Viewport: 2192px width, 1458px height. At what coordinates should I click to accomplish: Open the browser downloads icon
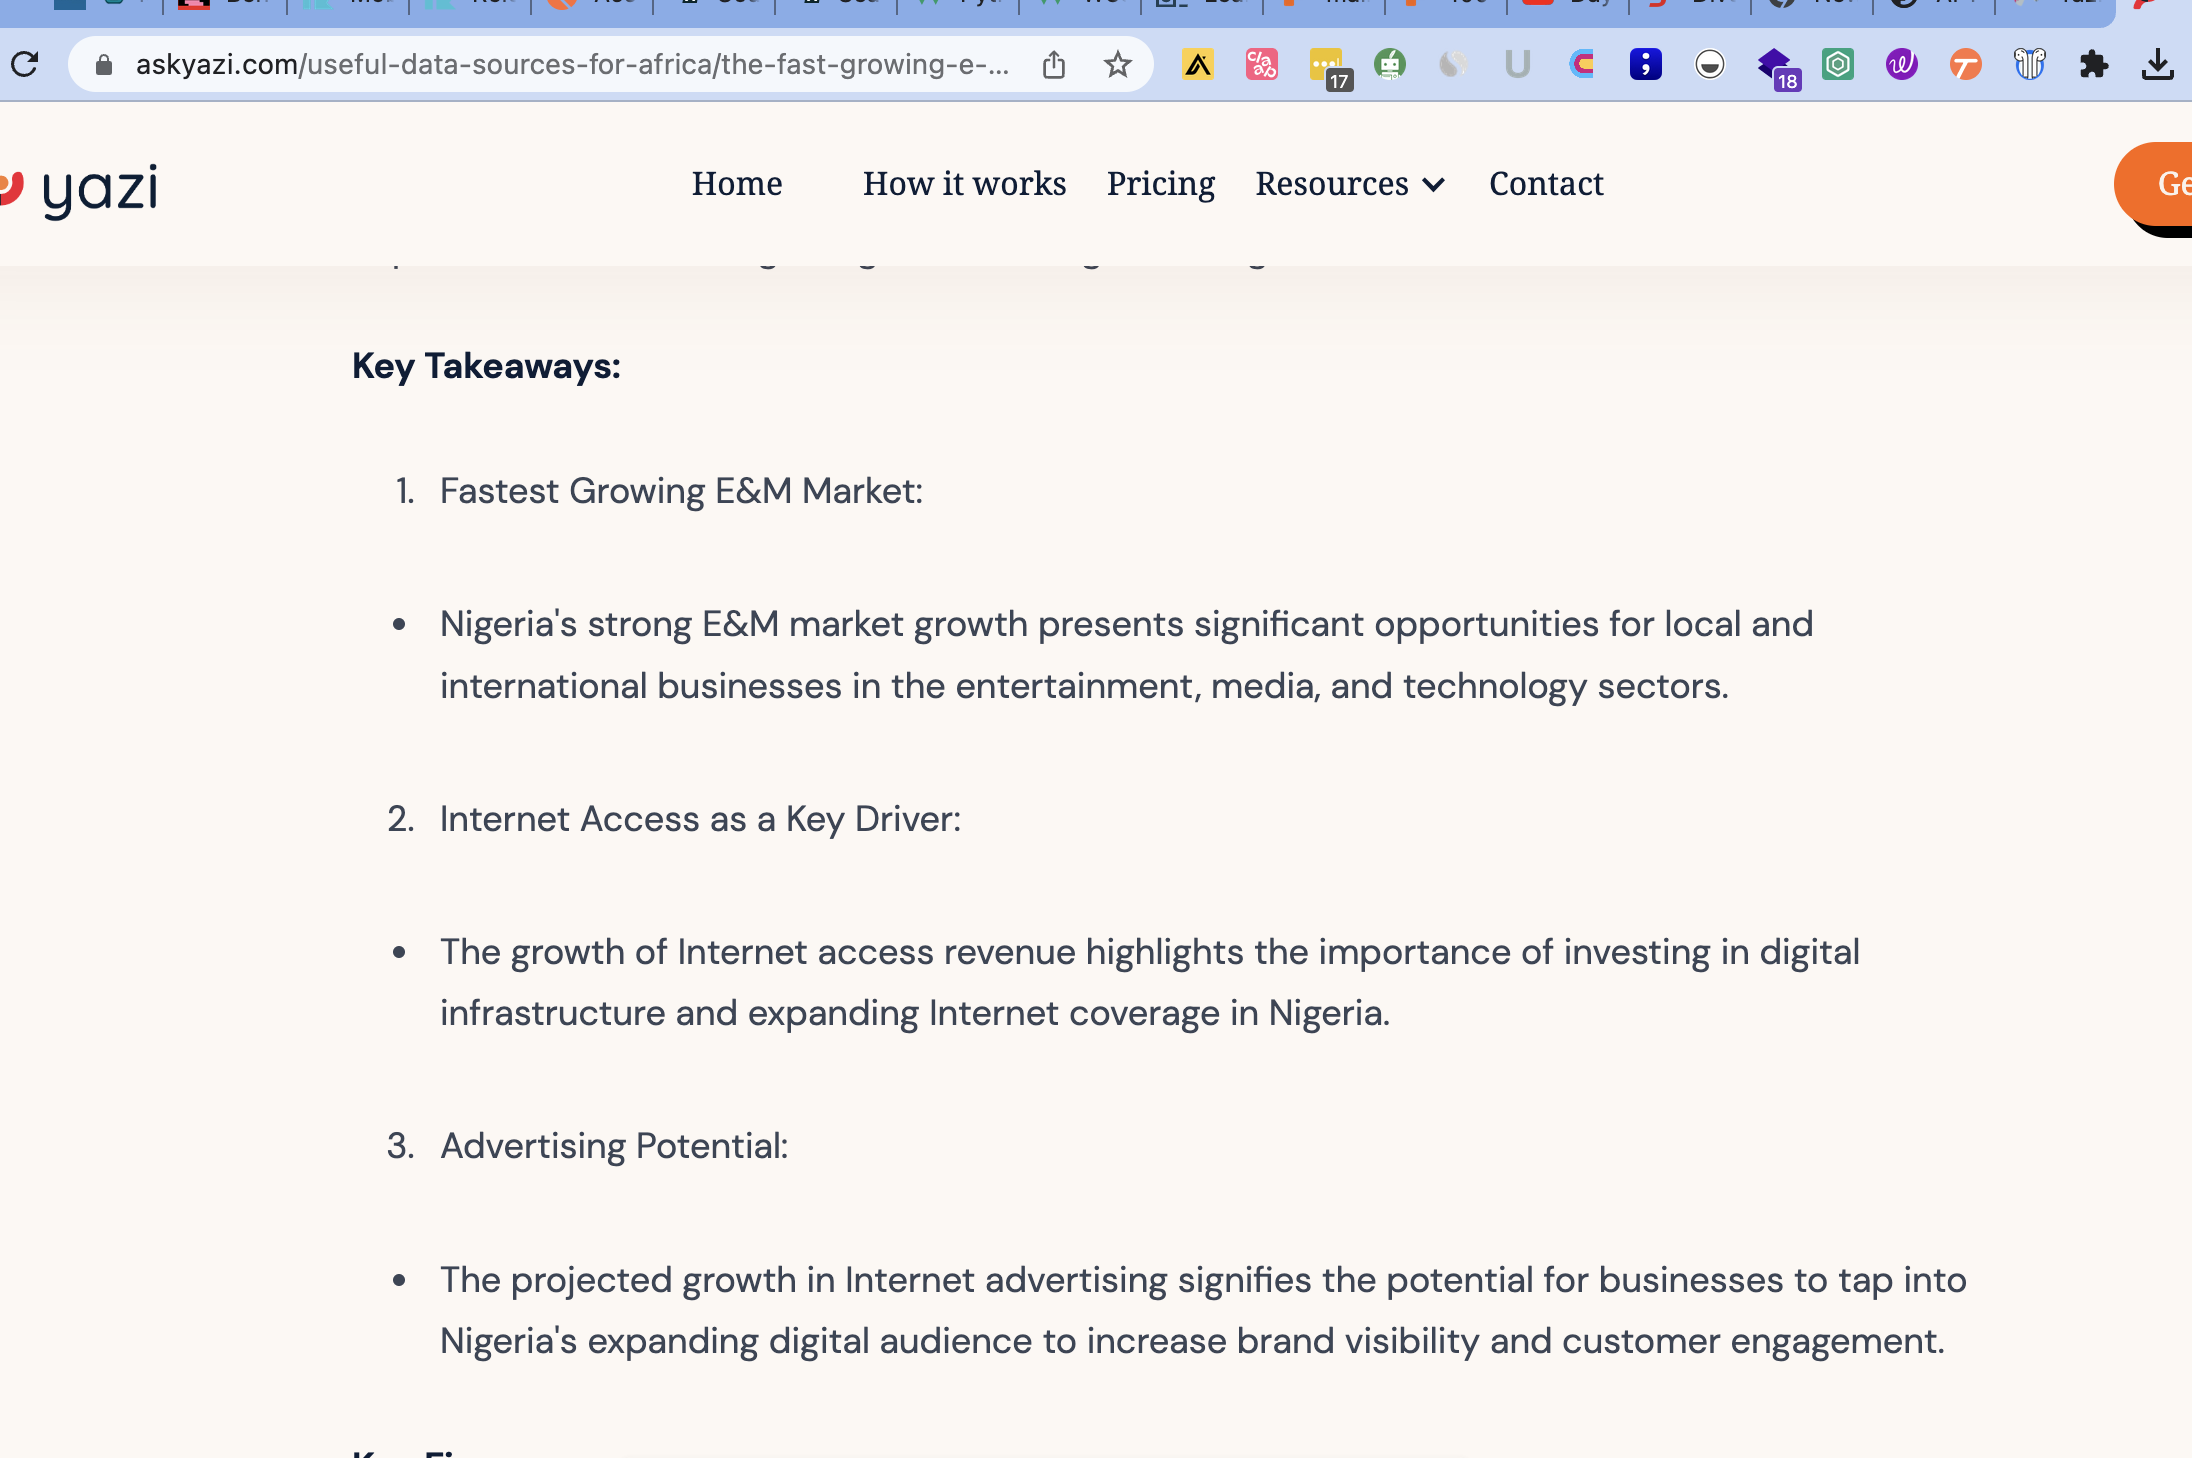2157,65
